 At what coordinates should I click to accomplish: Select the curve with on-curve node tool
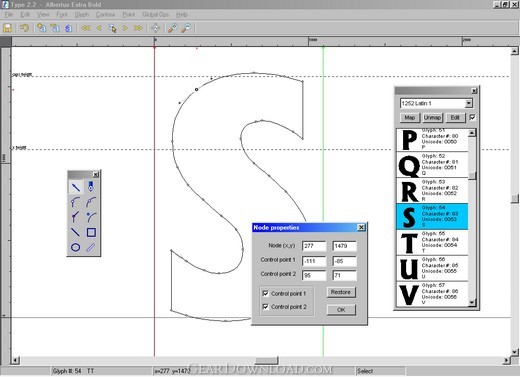(76, 202)
